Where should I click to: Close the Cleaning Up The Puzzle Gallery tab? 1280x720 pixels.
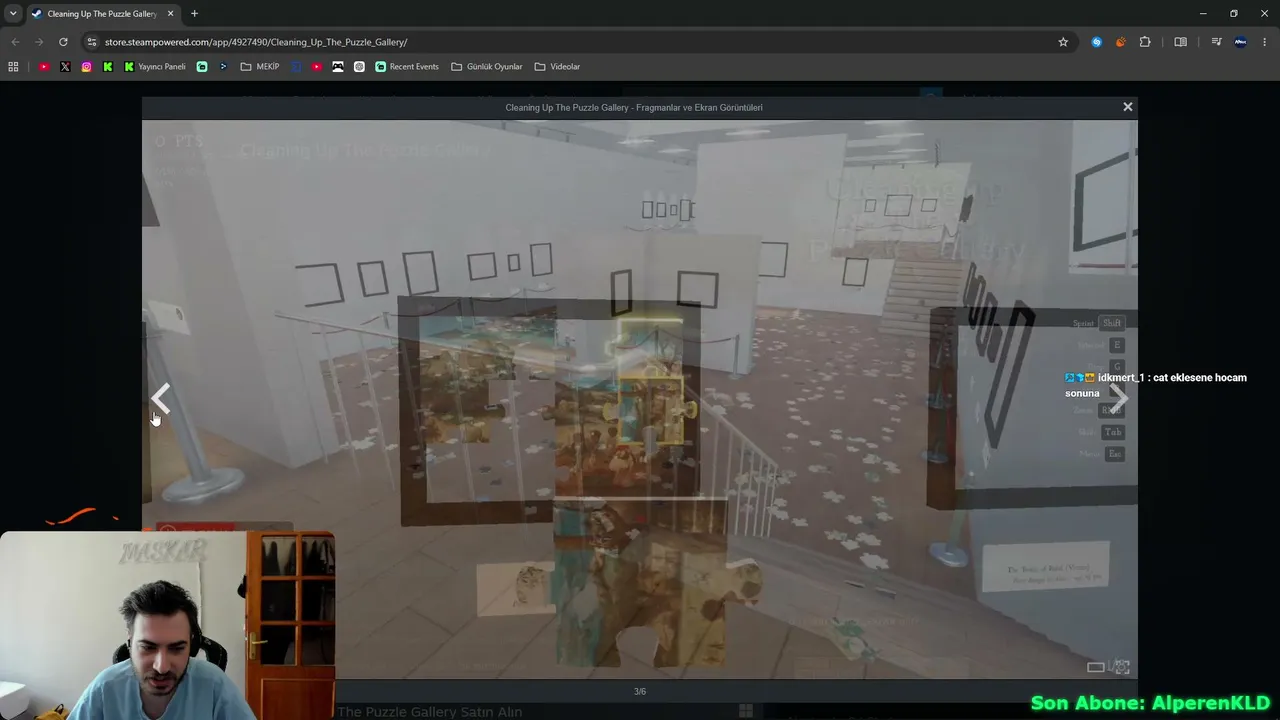[x=170, y=14]
